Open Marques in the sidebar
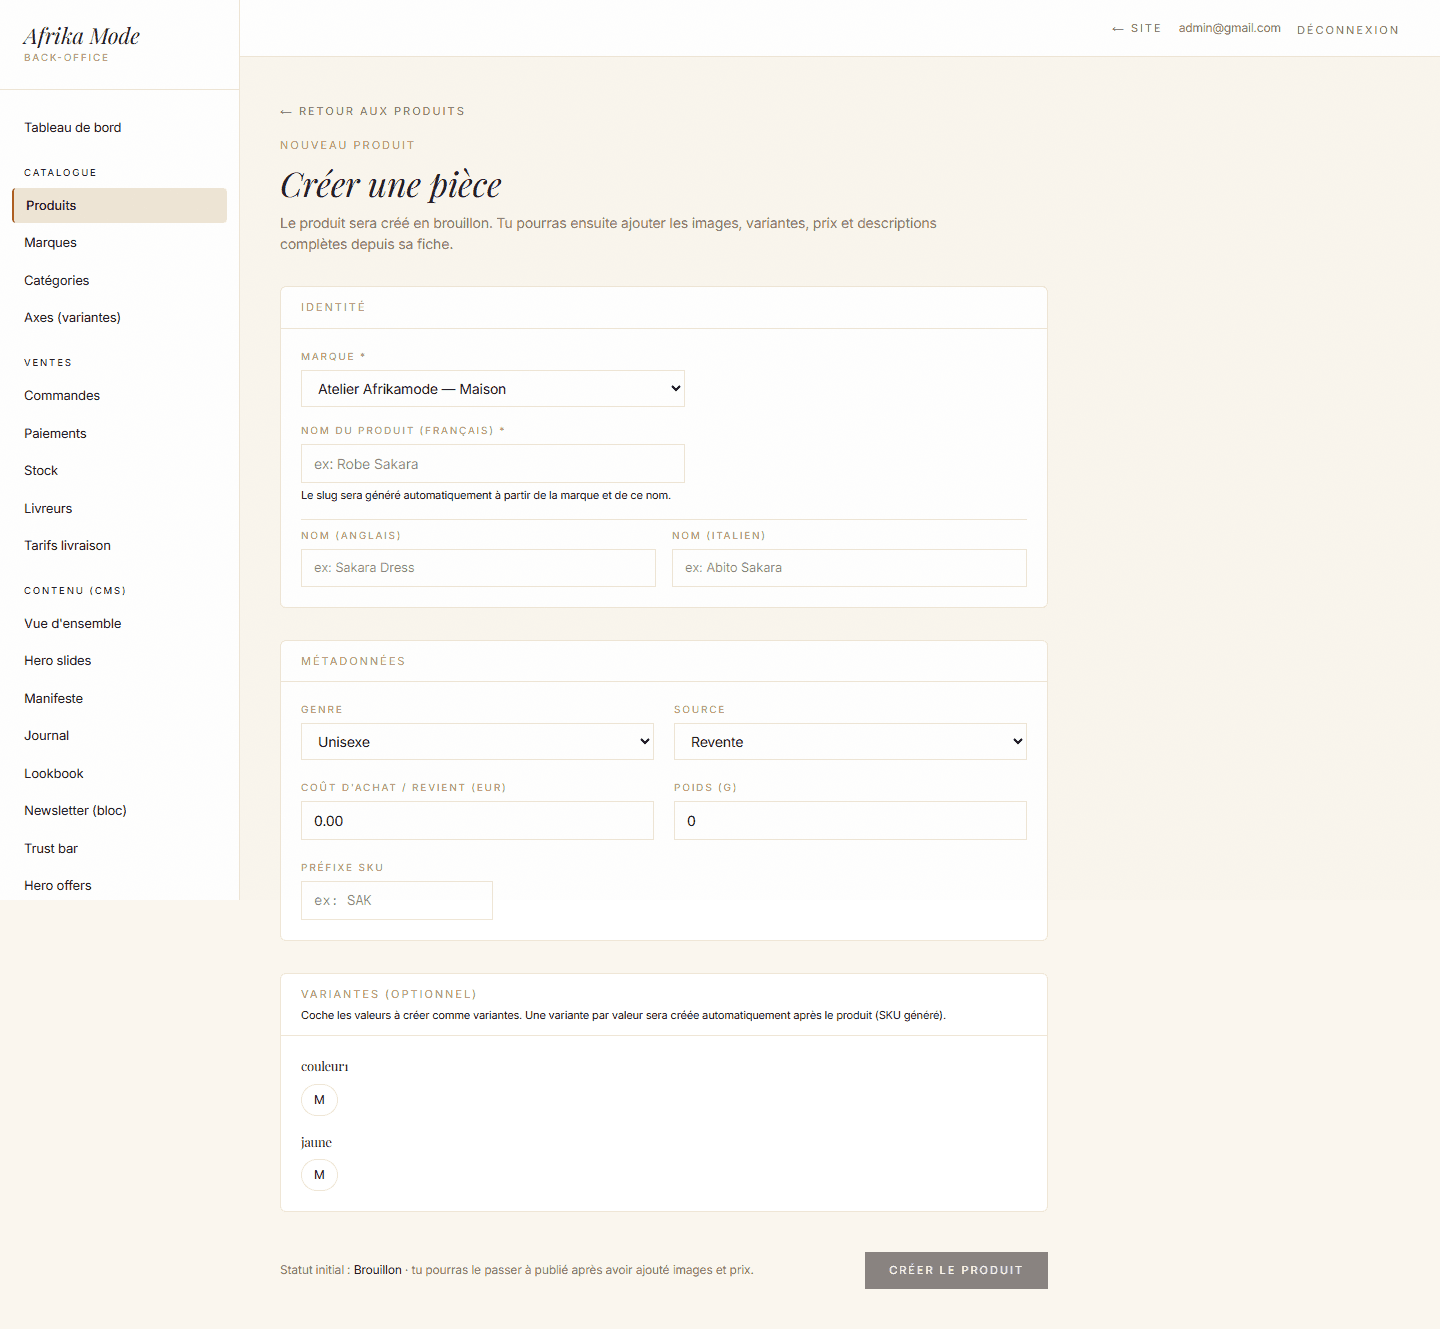The image size is (1440, 1329). click(x=119, y=243)
